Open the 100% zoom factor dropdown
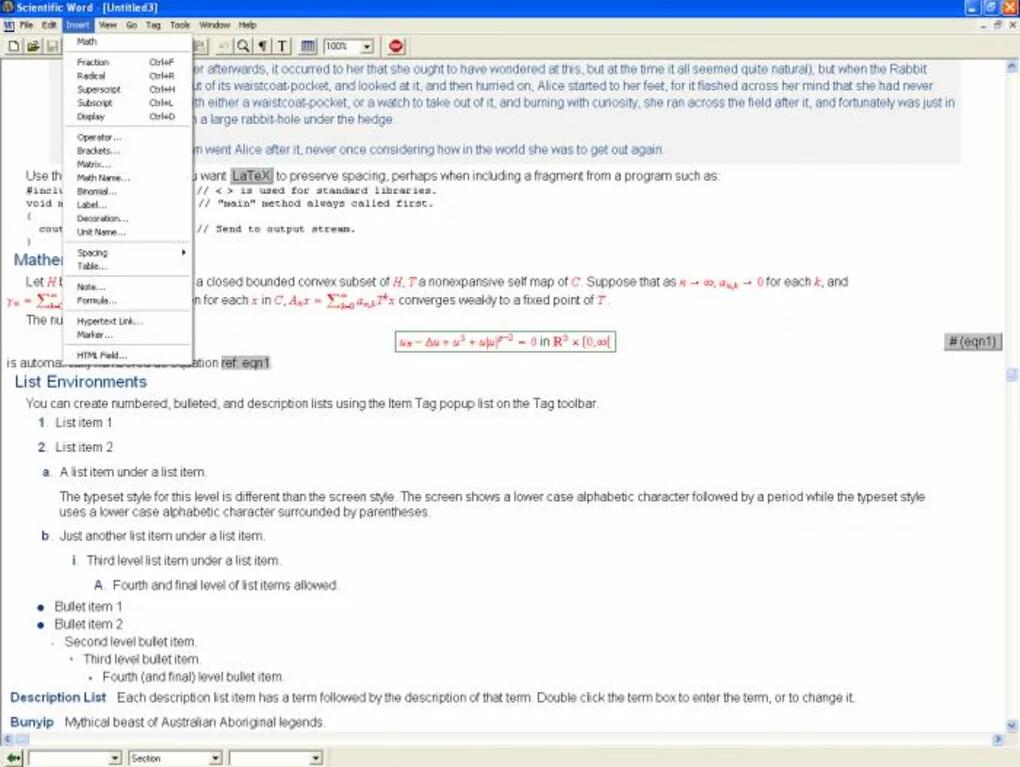The width and height of the screenshot is (1020, 767). 367,46
